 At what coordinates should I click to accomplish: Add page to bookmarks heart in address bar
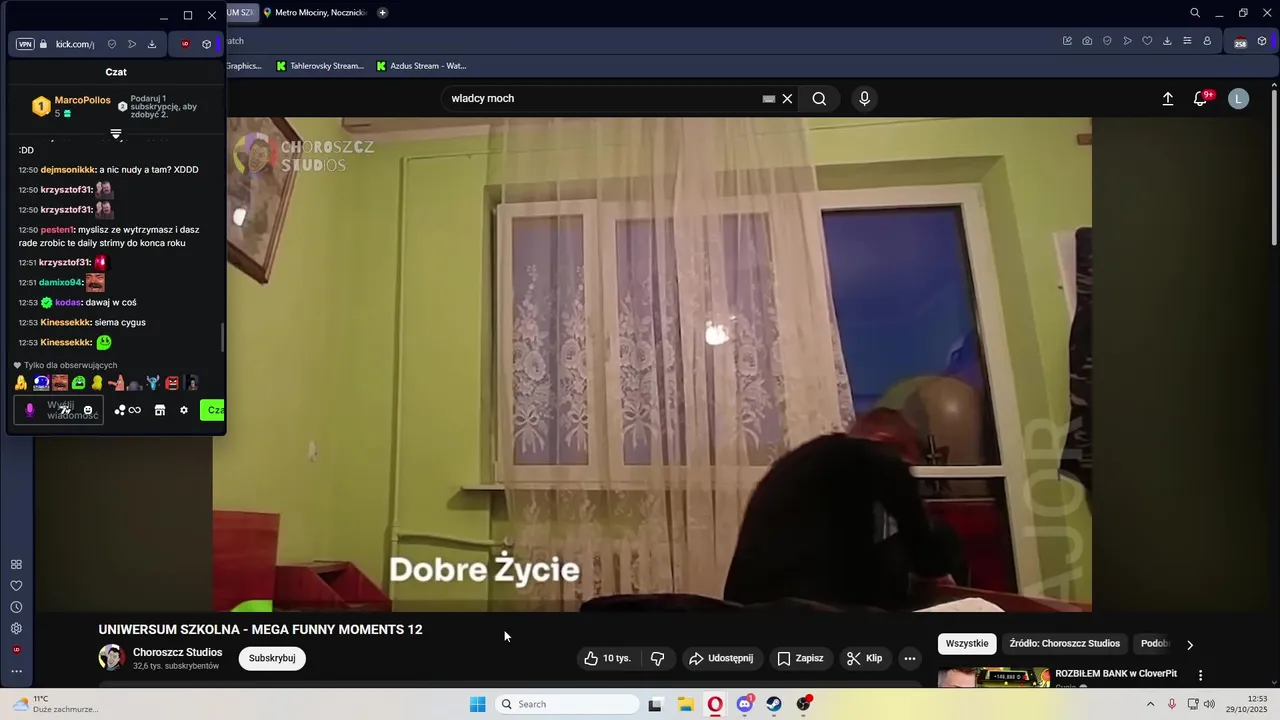(x=1147, y=41)
